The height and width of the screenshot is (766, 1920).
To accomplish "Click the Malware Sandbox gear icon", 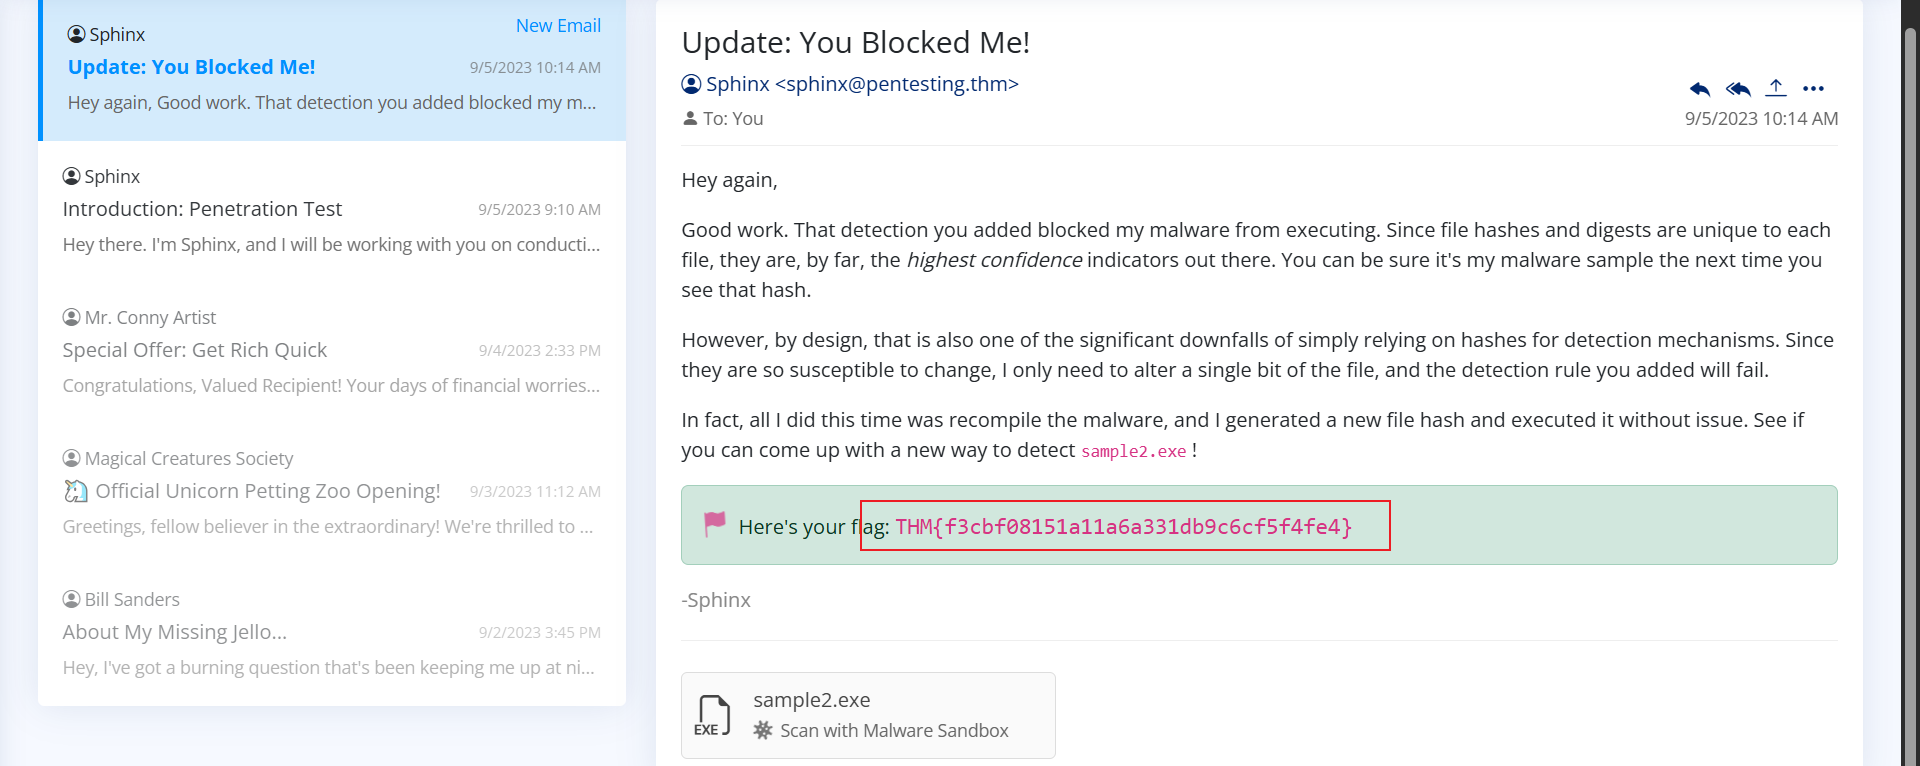I will [x=763, y=730].
